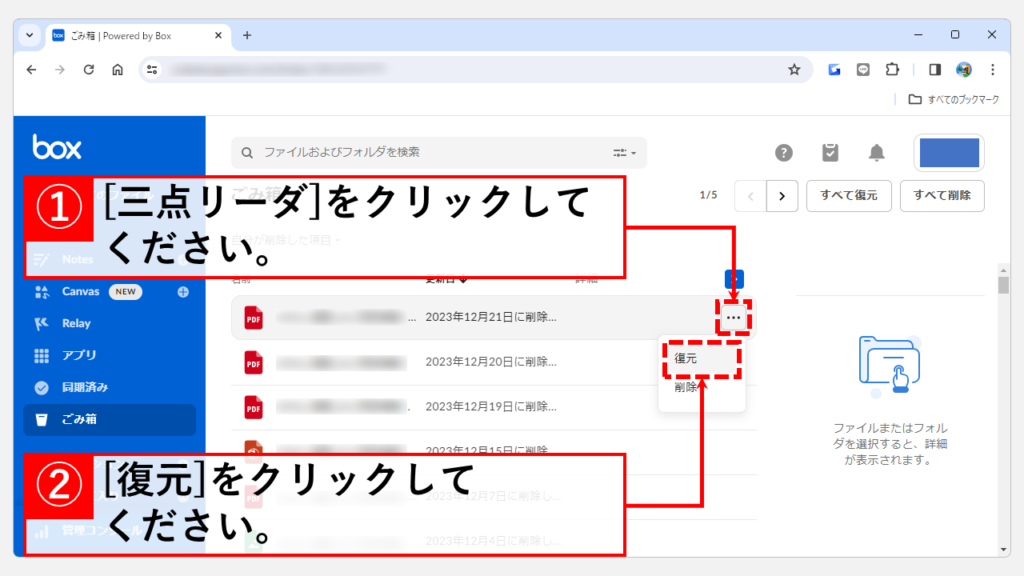Select the ごみ箱 | Powered by Box tab
The width and height of the screenshot is (1024, 576).
[x=137, y=35]
